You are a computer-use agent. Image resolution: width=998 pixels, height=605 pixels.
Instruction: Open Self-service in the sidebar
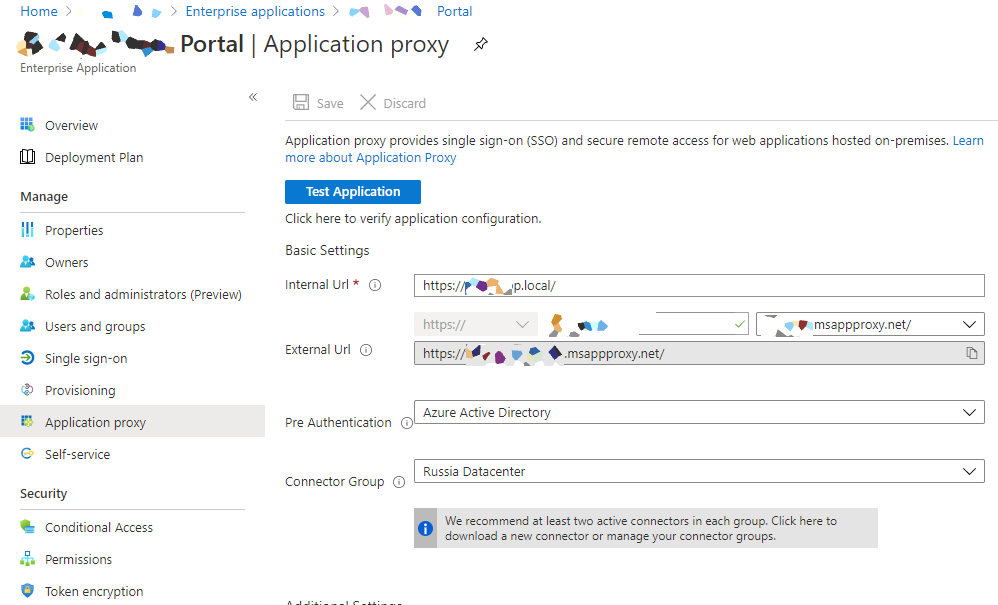tap(78, 454)
